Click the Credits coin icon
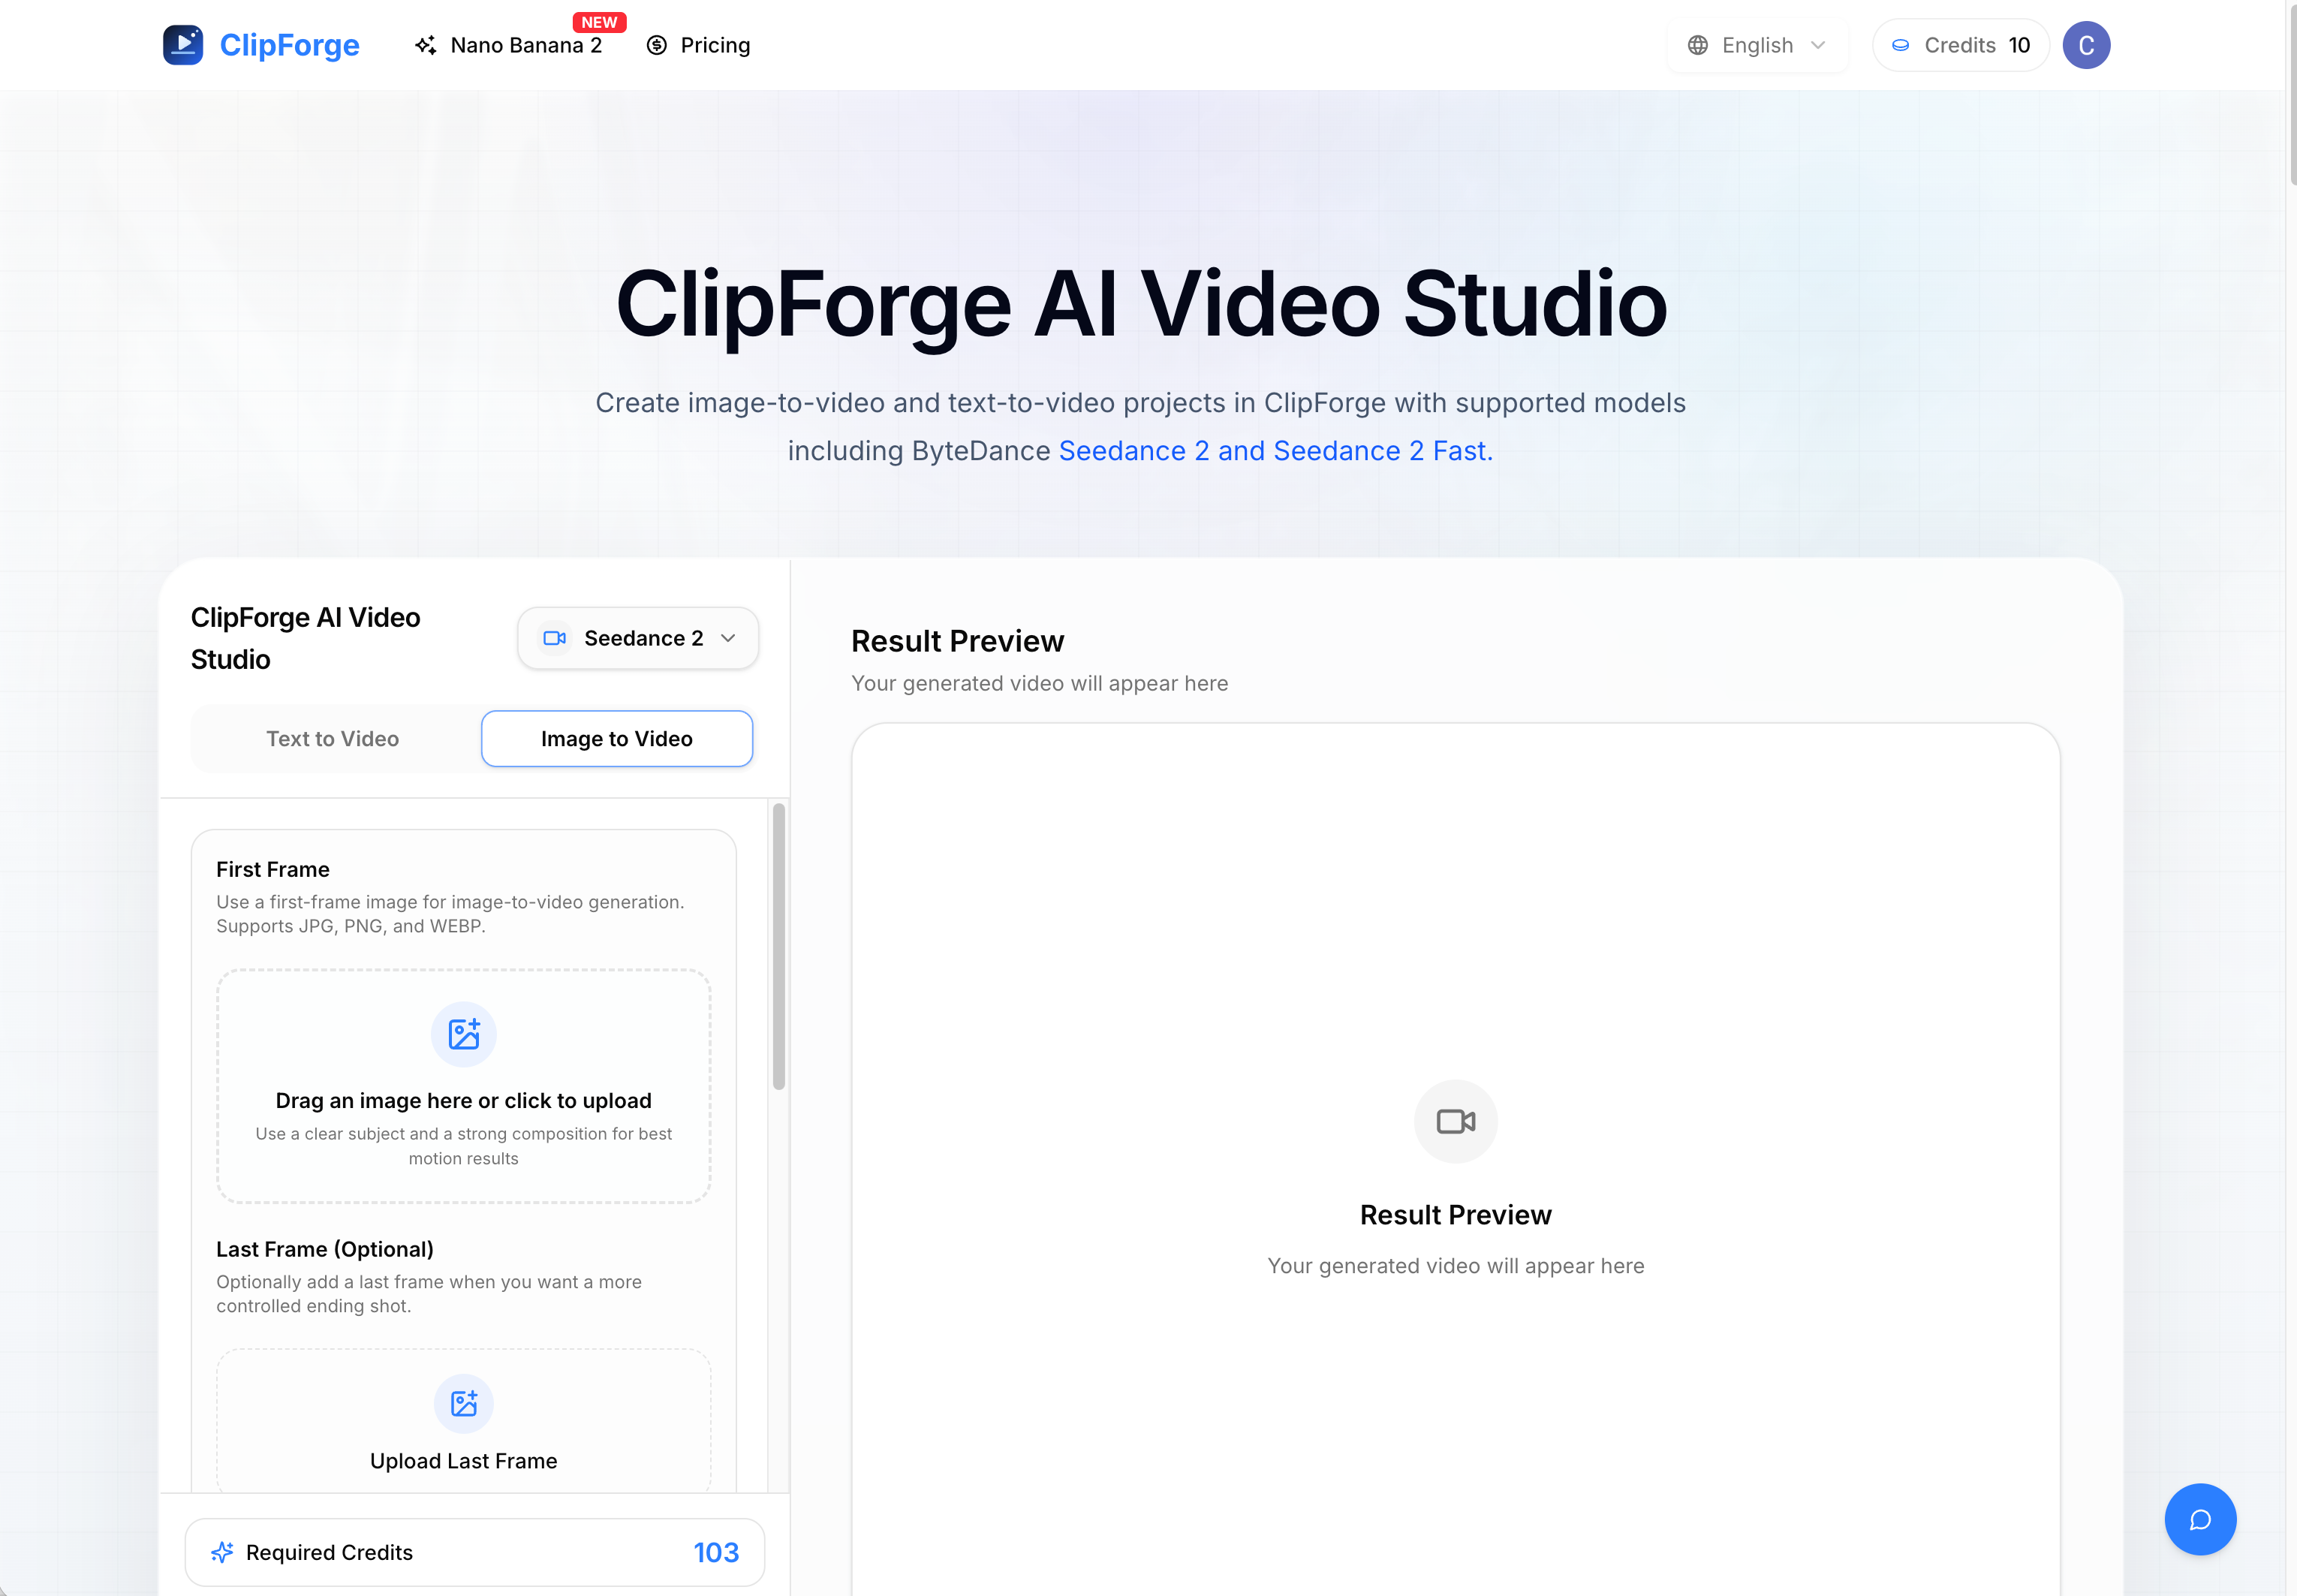The width and height of the screenshot is (2297, 1596). tap(1900, 45)
